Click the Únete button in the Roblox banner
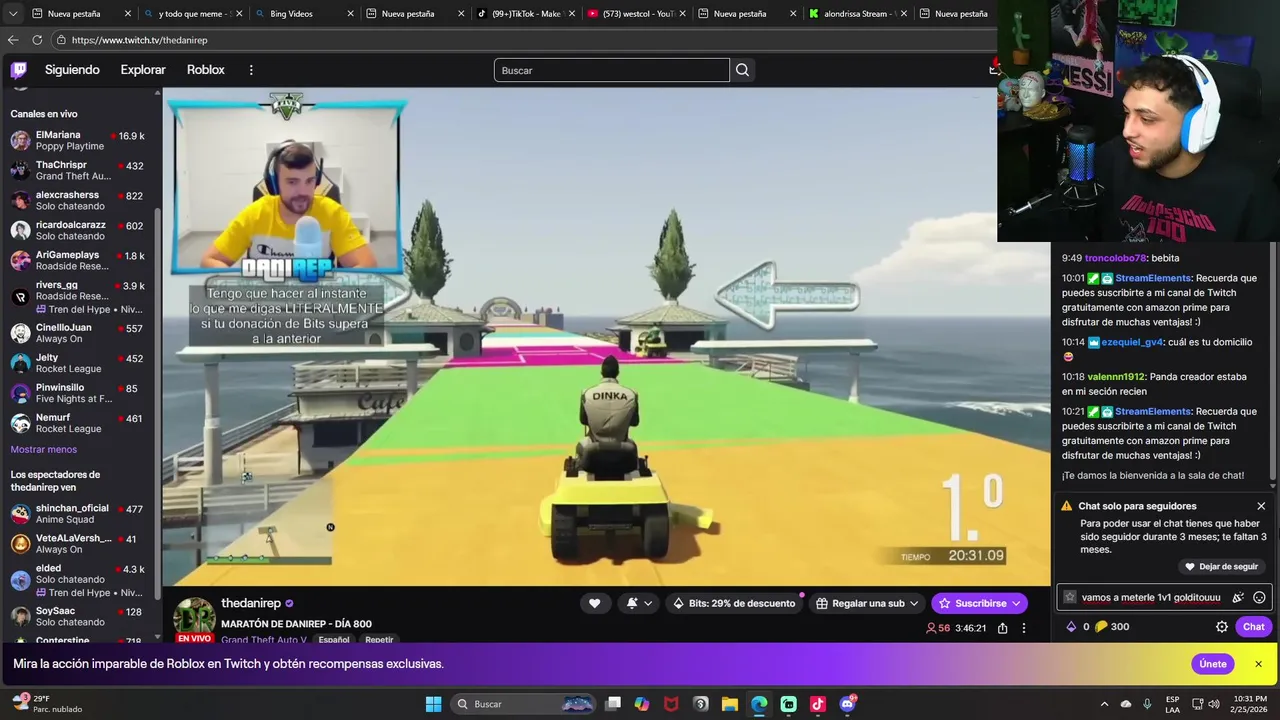The height and width of the screenshot is (720, 1280). click(1212, 664)
